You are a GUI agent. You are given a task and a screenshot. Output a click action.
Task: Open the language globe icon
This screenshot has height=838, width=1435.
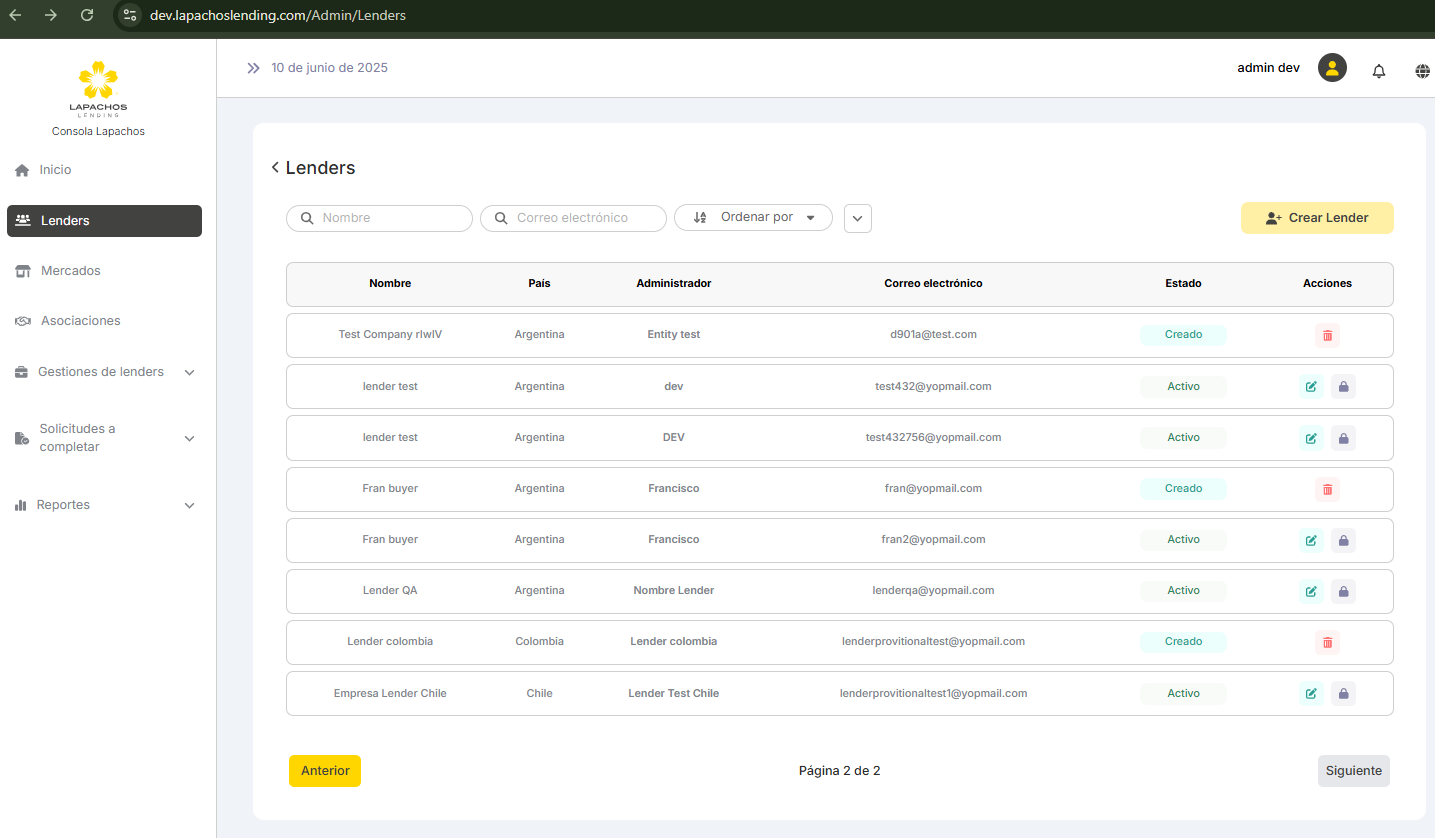point(1422,71)
